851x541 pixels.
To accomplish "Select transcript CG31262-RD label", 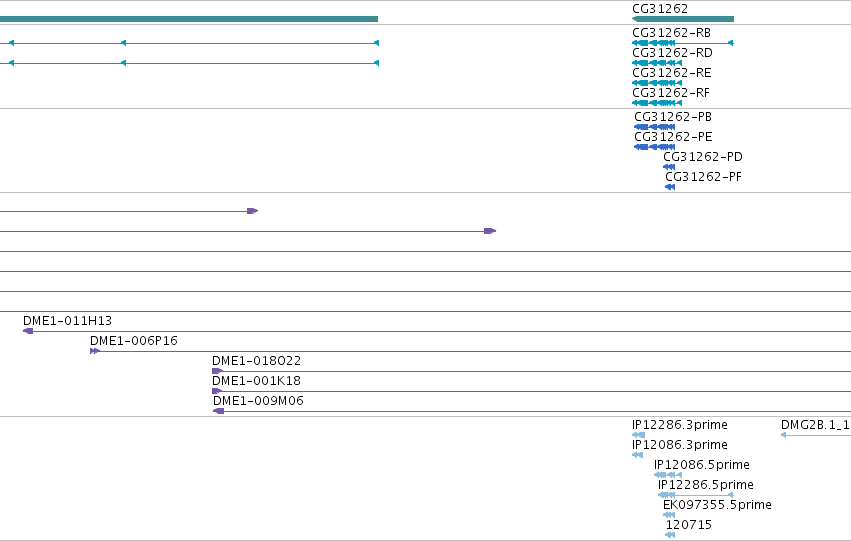I will [672, 53].
